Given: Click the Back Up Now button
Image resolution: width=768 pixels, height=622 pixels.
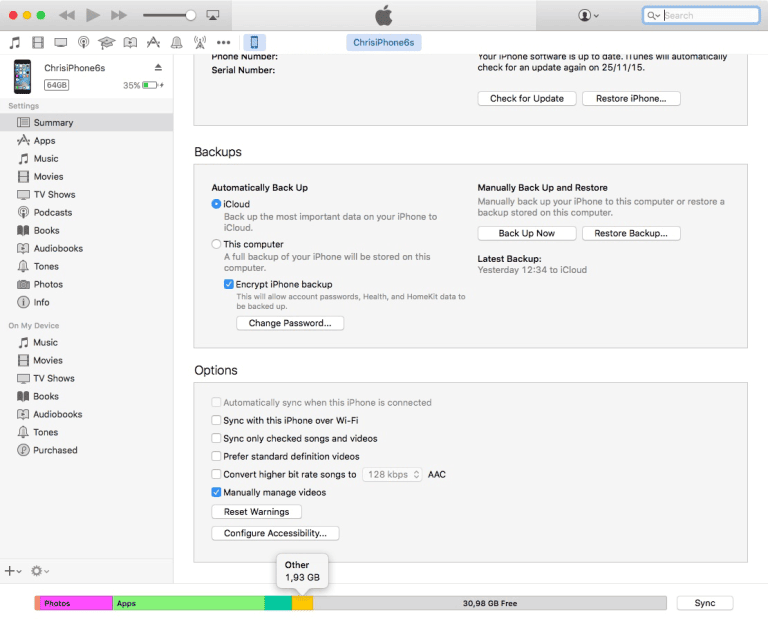Looking at the screenshot, I should [527, 233].
